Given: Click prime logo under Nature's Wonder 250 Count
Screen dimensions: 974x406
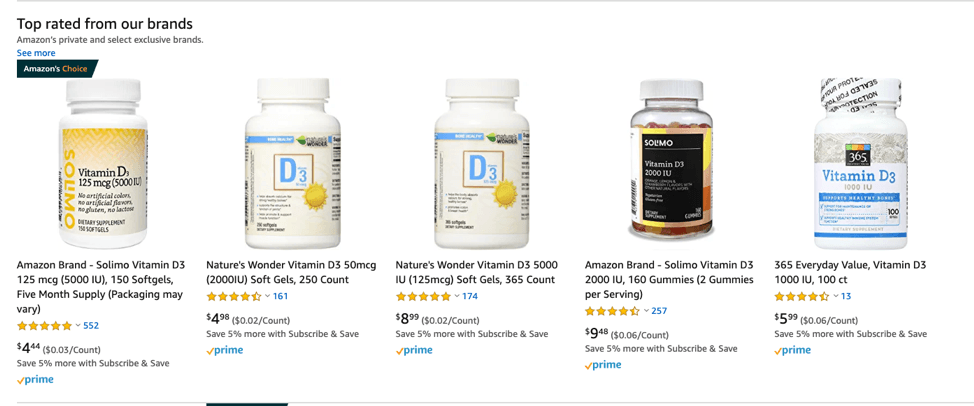Looking at the screenshot, I should click(225, 350).
